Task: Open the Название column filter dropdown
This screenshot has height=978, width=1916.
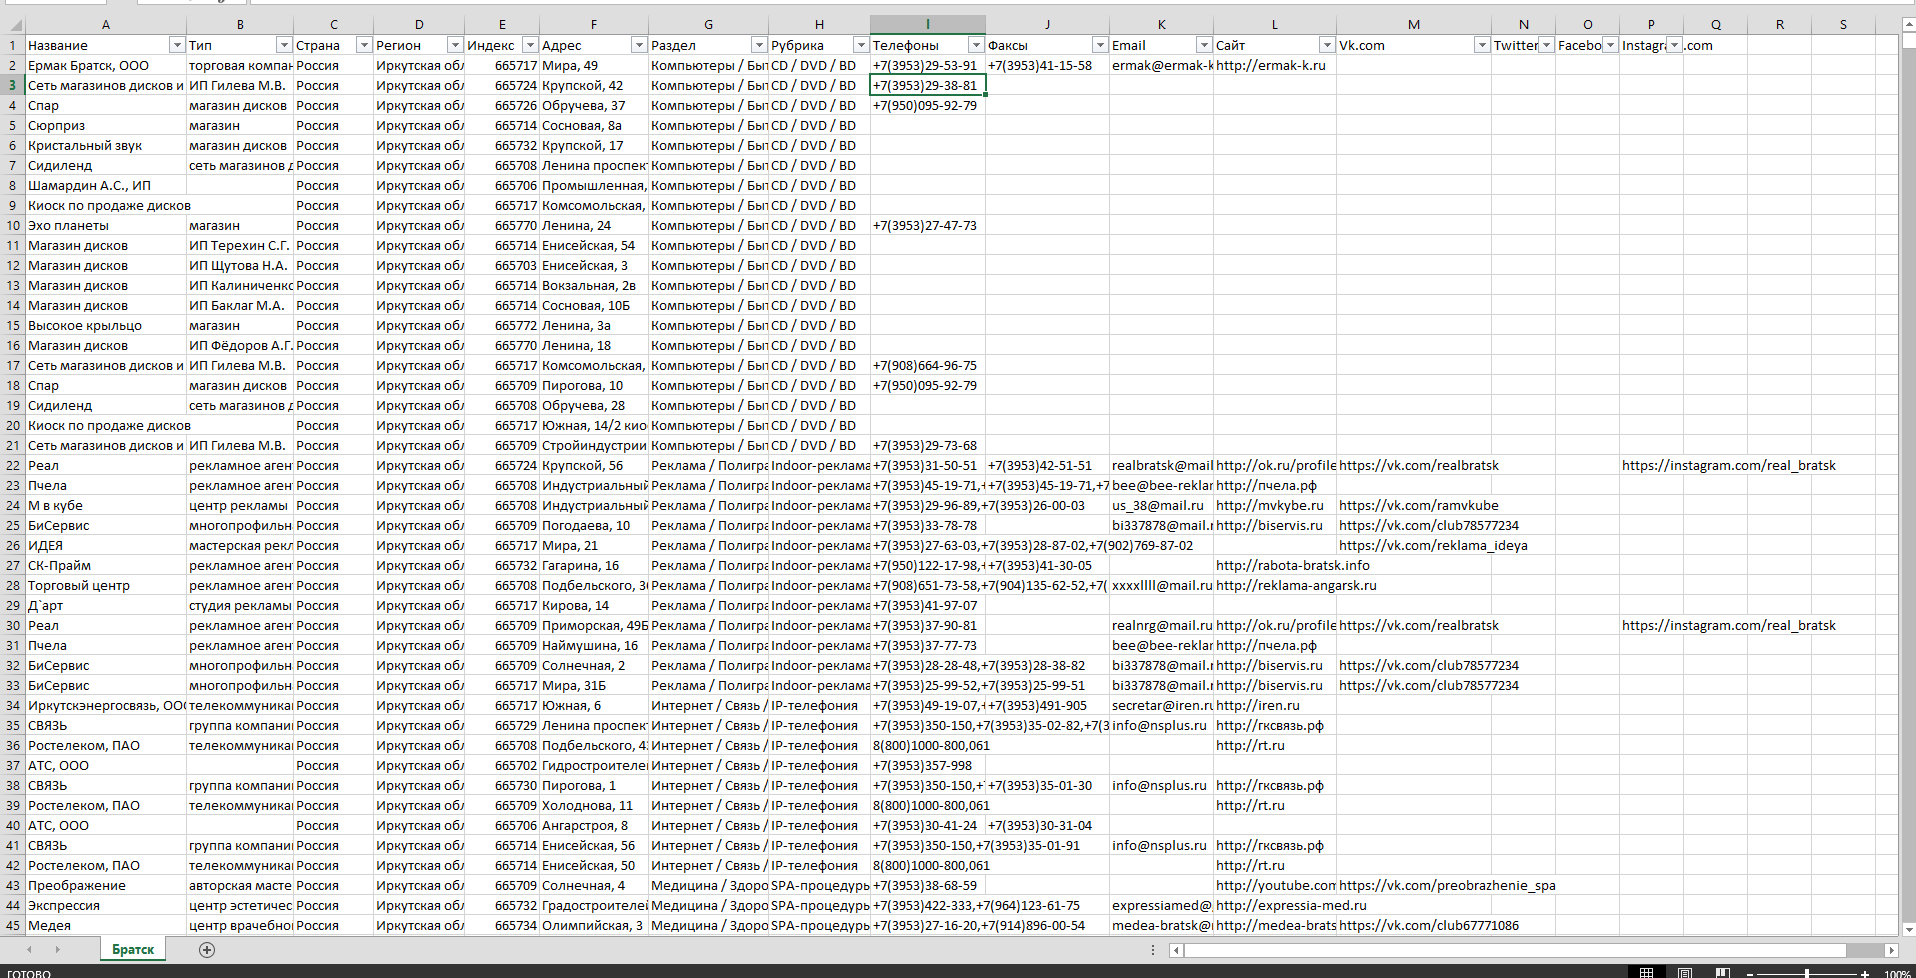Action: tap(177, 45)
